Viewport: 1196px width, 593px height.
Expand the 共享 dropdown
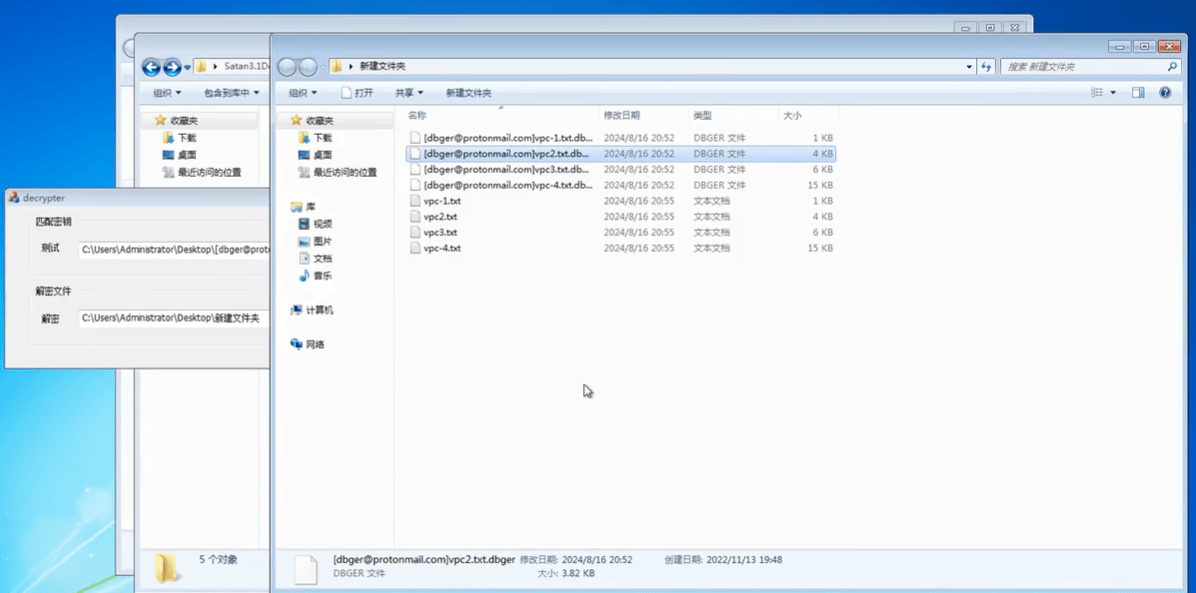tap(409, 92)
